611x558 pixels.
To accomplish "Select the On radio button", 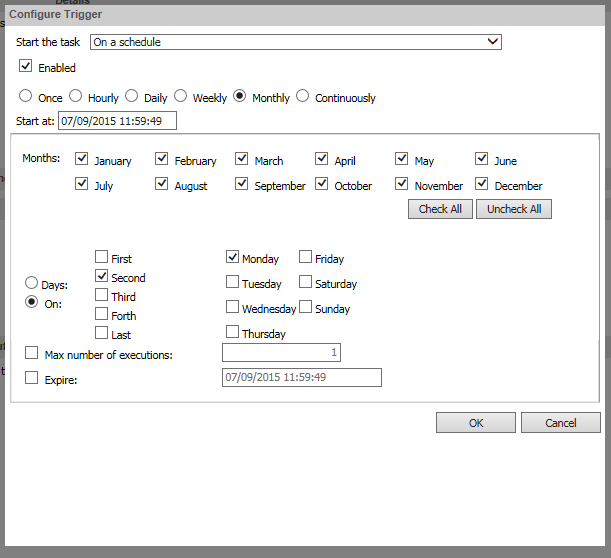I will point(32,302).
